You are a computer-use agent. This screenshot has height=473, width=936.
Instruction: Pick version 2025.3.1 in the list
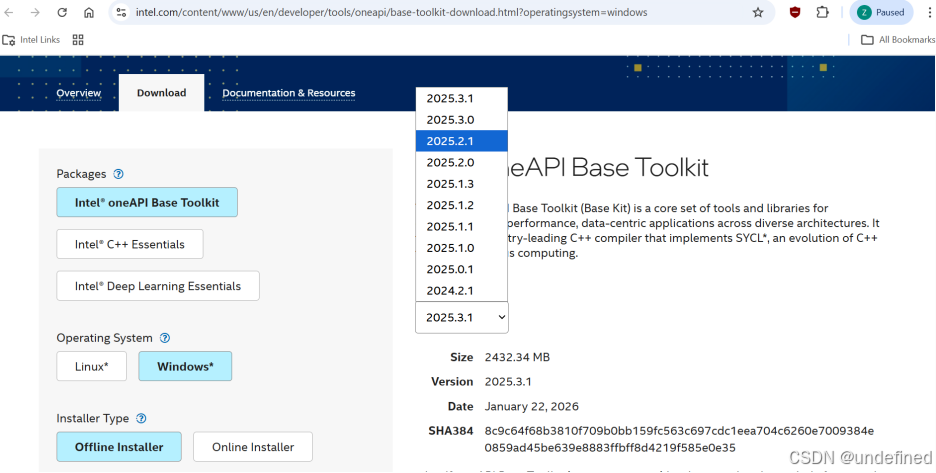(x=461, y=99)
